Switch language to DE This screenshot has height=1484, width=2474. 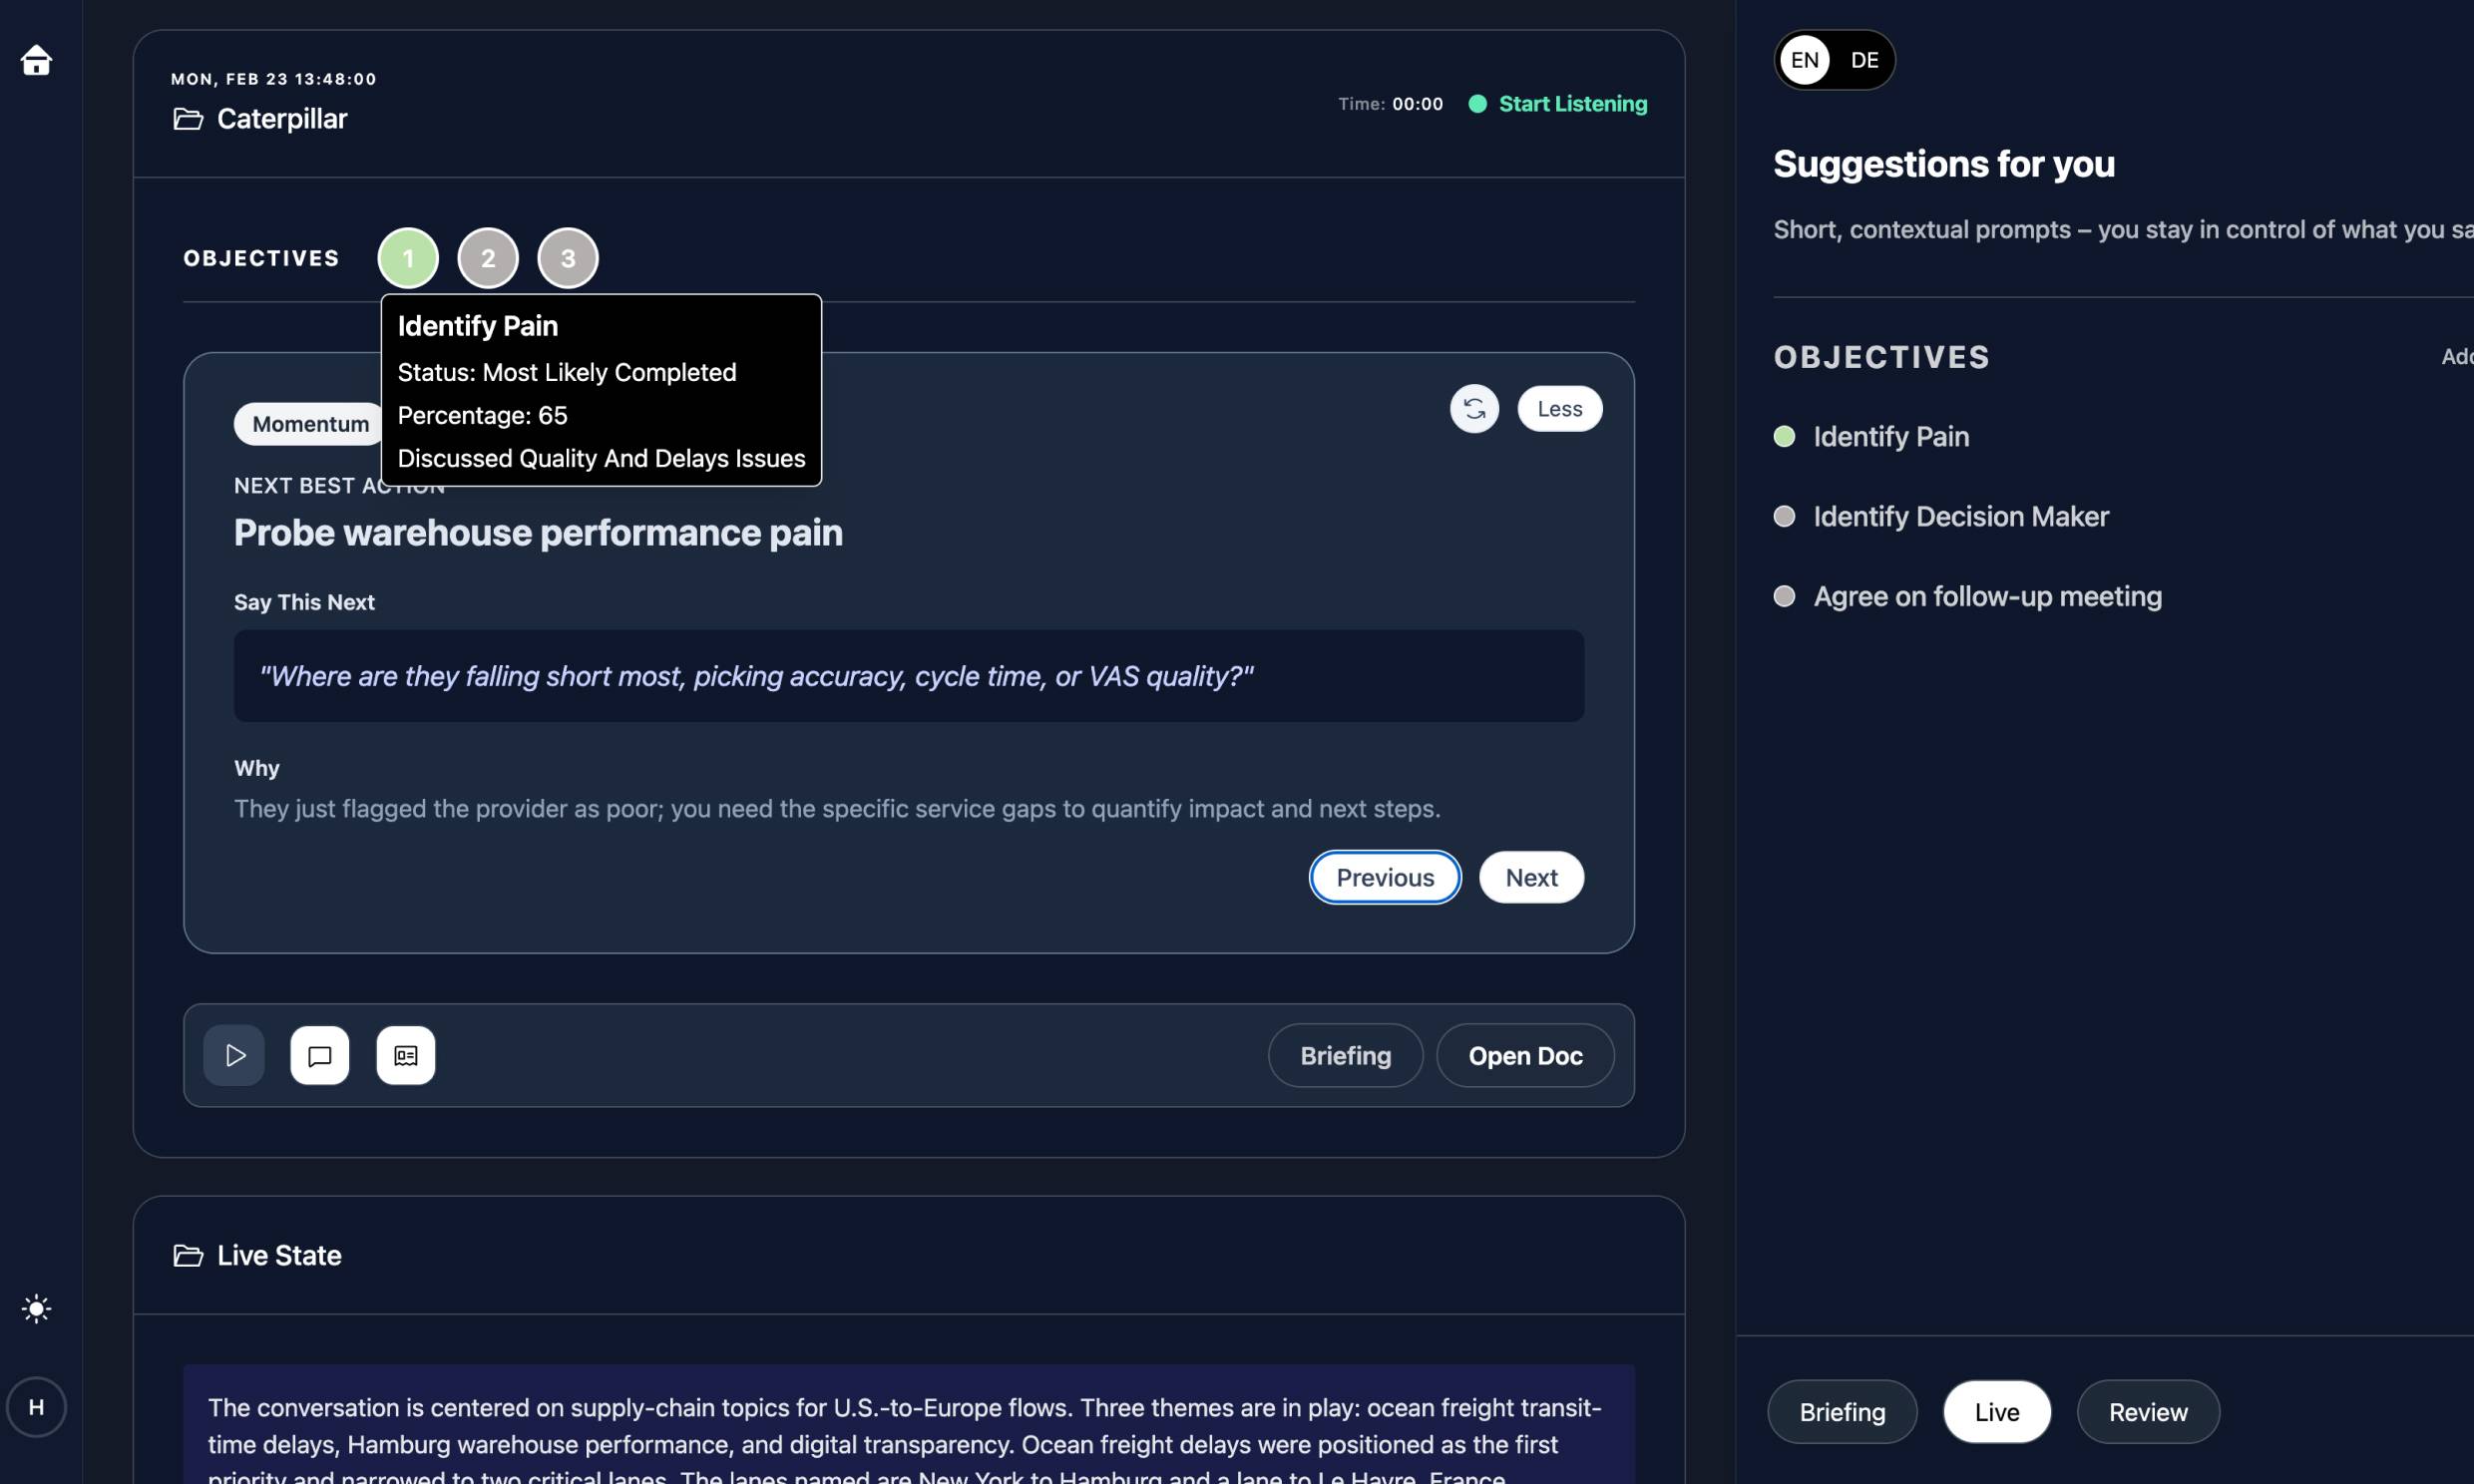pyautogui.click(x=1864, y=60)
